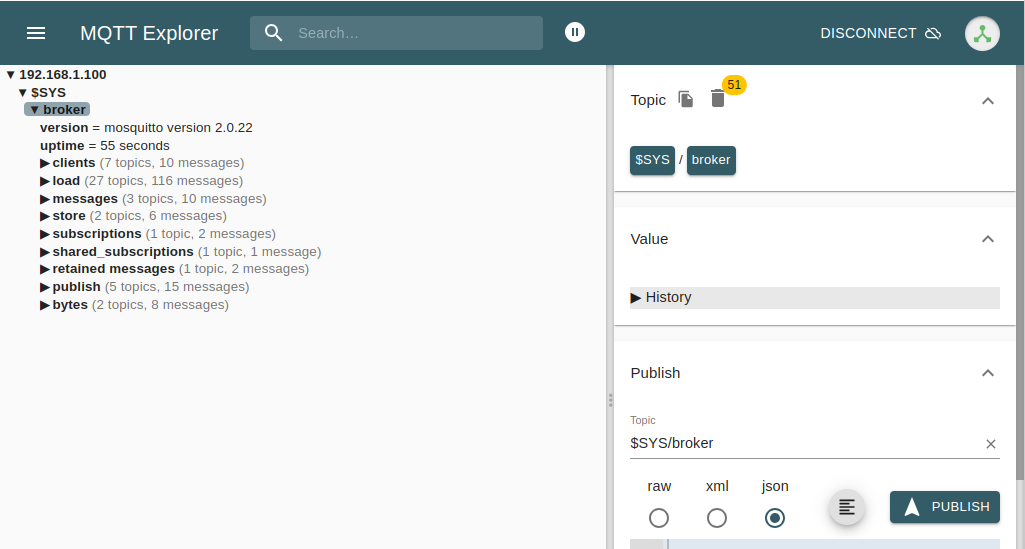Viewport: 1025px width, 549px height.
Task: Open the hamburger menu
Action: 36,33
